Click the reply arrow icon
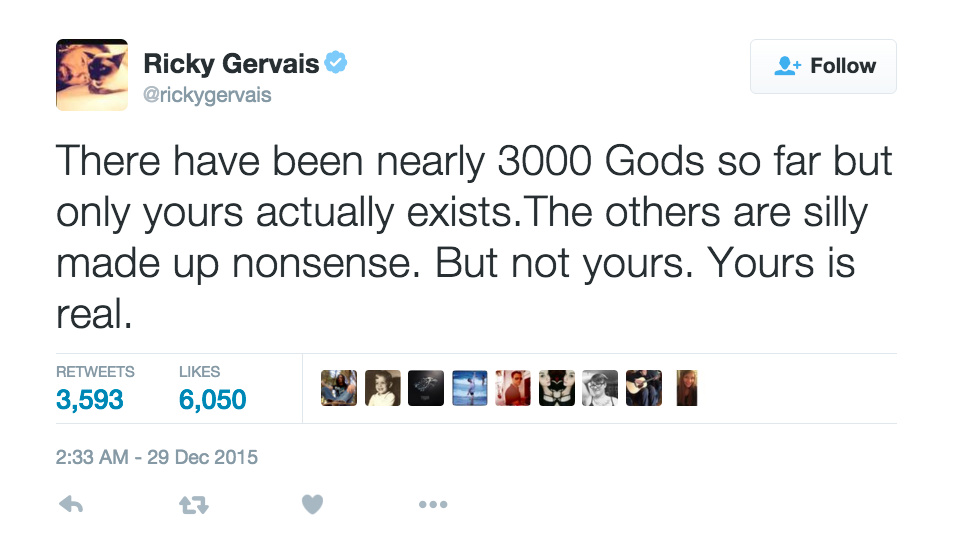This screenshot has width=954, height=537. click(71, 505)
